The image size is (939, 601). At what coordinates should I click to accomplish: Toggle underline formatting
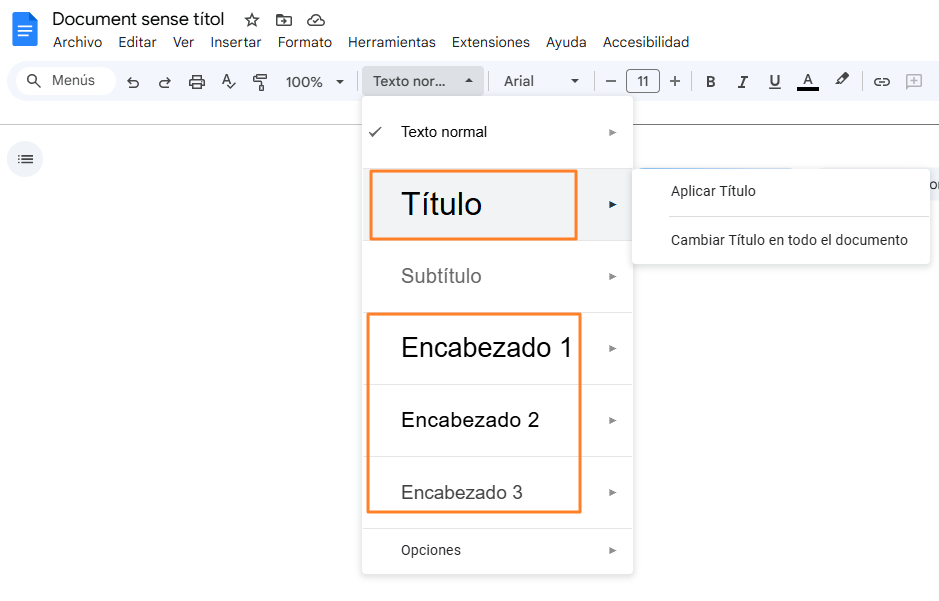tap(775, 81)
